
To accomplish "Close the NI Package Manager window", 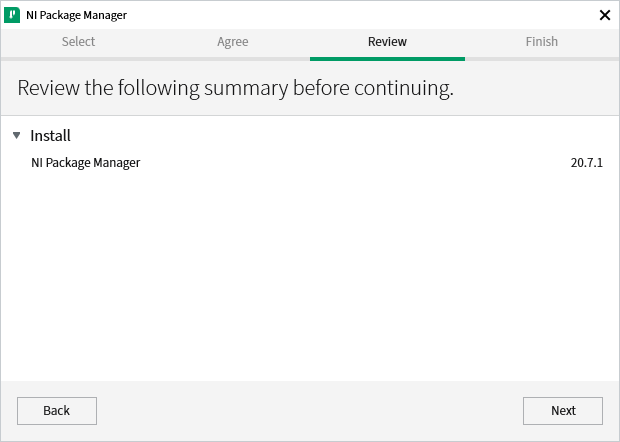I will coord(604,15).
